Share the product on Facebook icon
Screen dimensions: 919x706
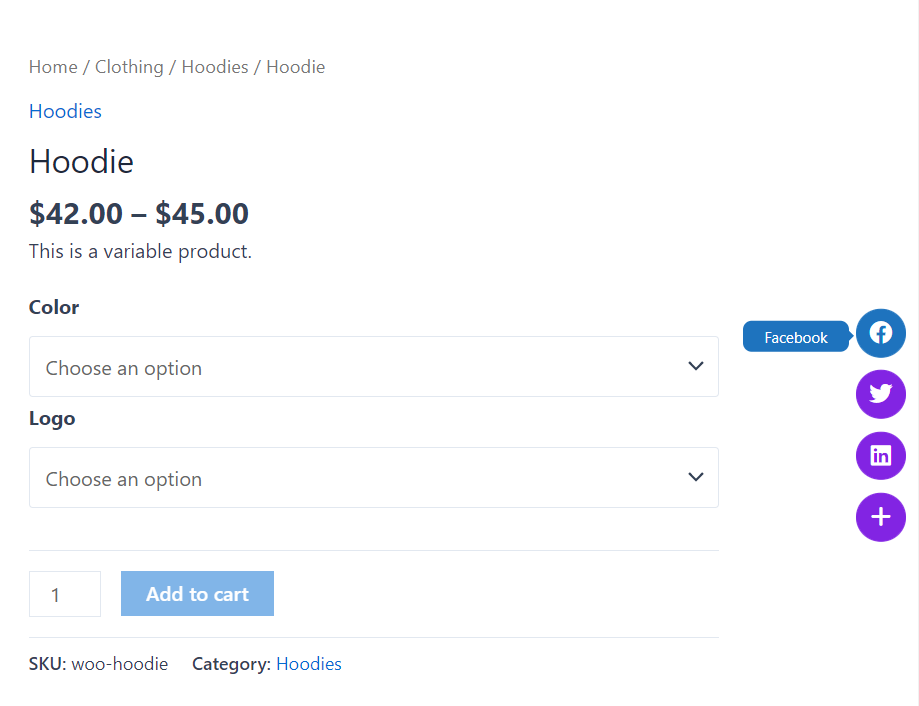coord(880,333)
